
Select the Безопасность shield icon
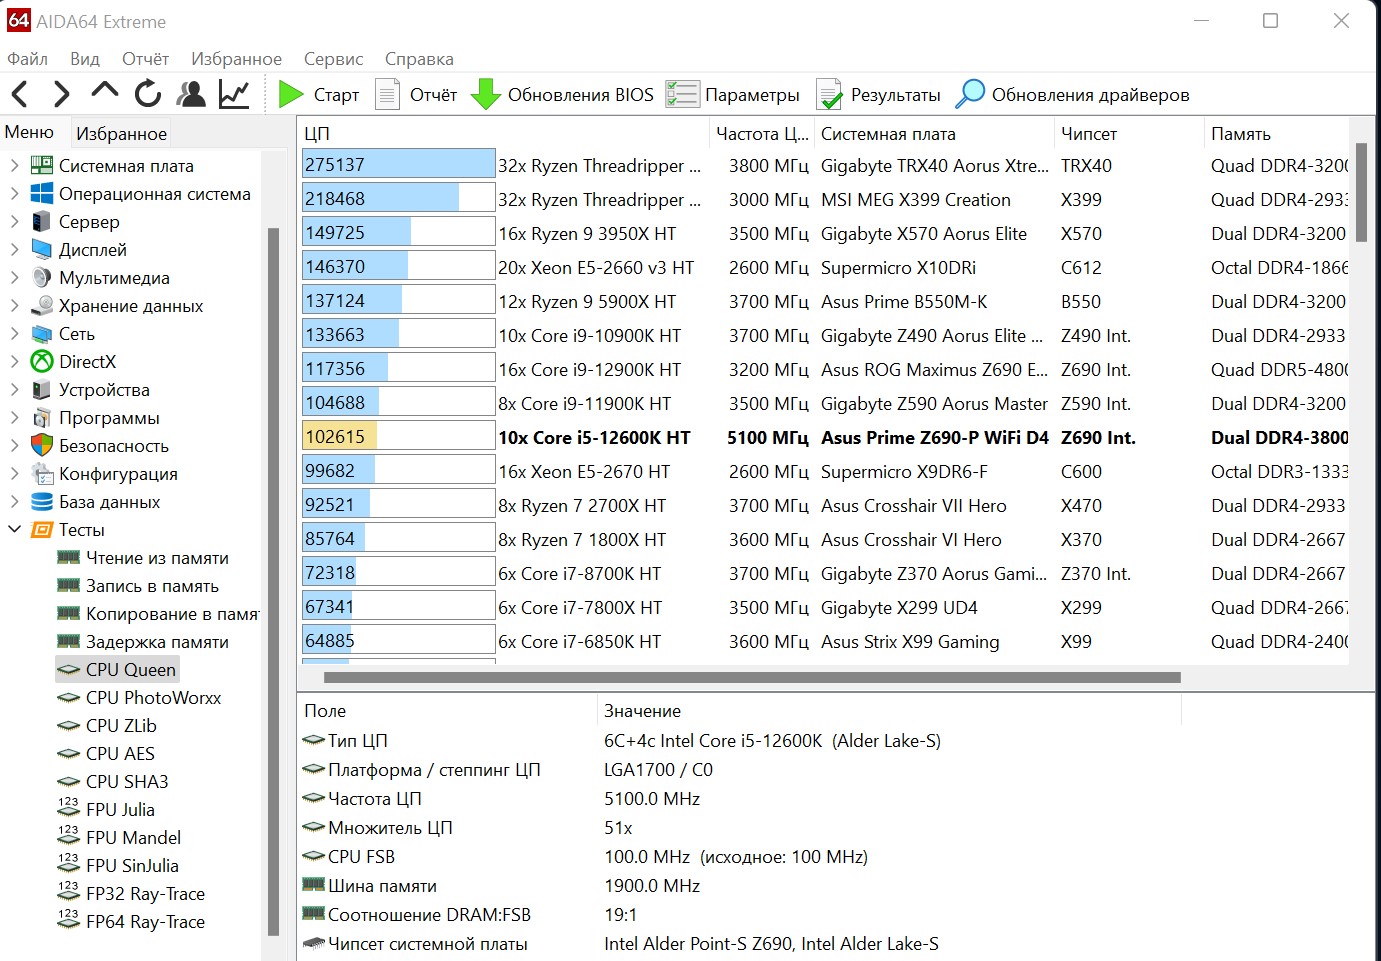tap(41, 446)
